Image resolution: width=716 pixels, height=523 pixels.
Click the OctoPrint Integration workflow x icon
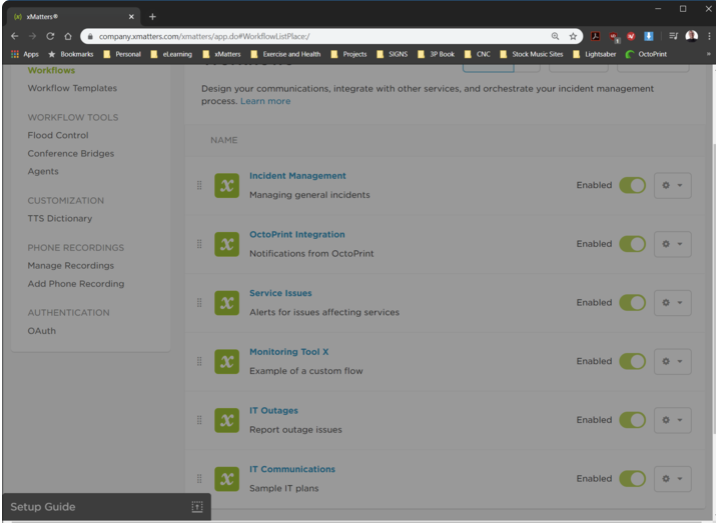point(227,244)
